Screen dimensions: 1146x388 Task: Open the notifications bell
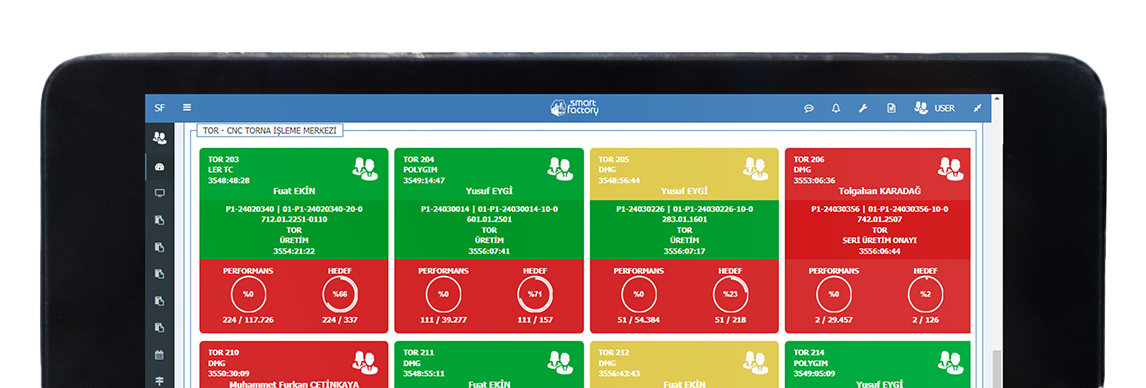pyautogui.click(x=836, y=108)
